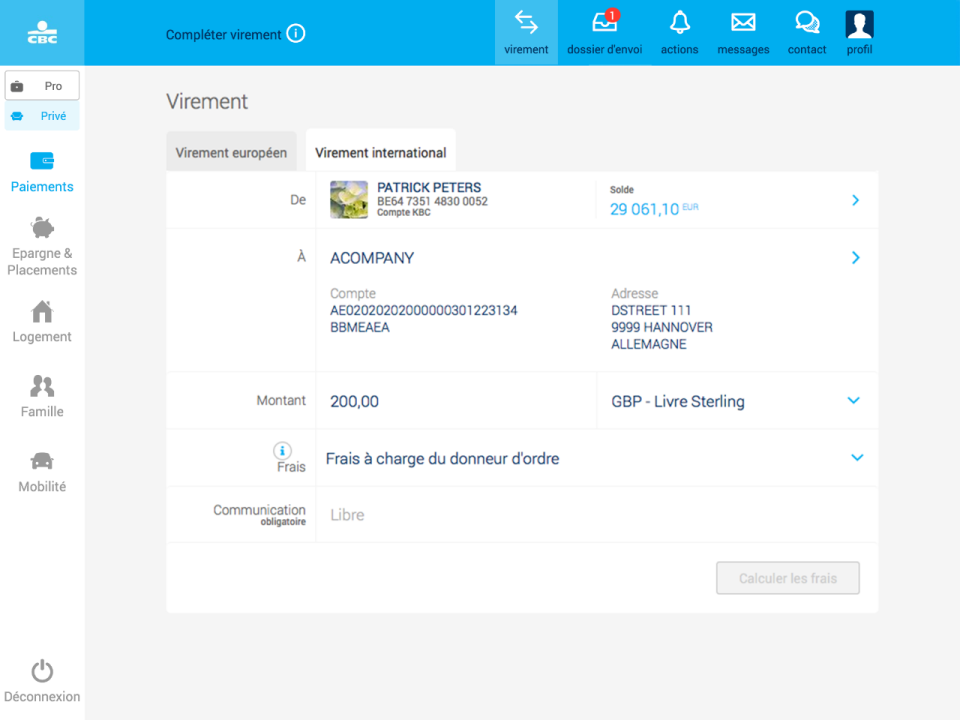Image resolution: width=960 pixels, height=720 pixels.
Task: Open ACOMPANY beneficiary details chevron
Action: pos(855,258)
